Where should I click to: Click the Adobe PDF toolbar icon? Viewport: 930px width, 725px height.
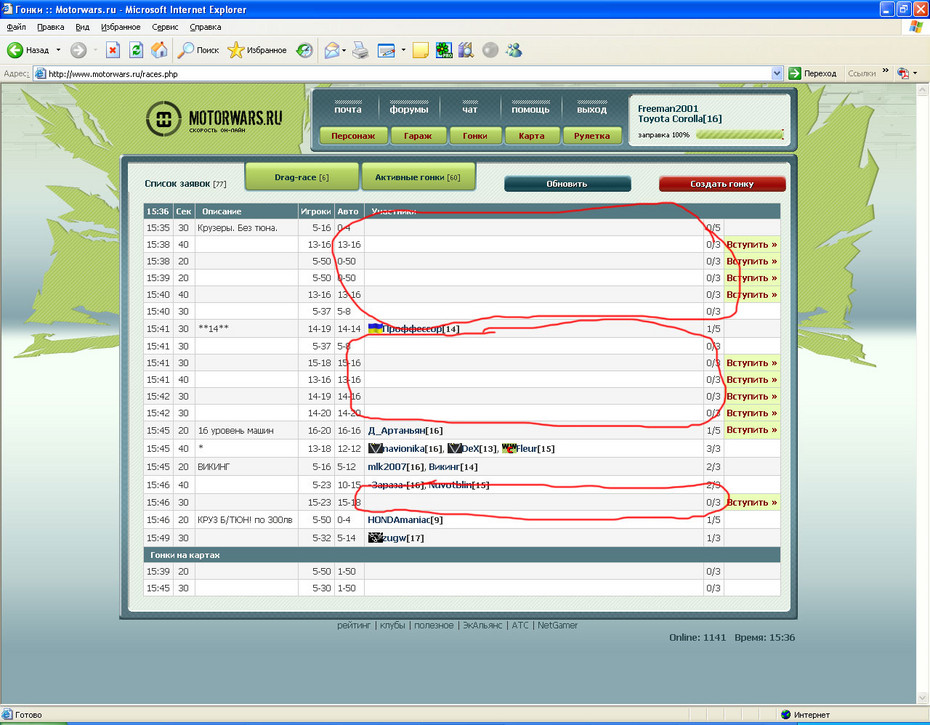(x=903, y=74)
